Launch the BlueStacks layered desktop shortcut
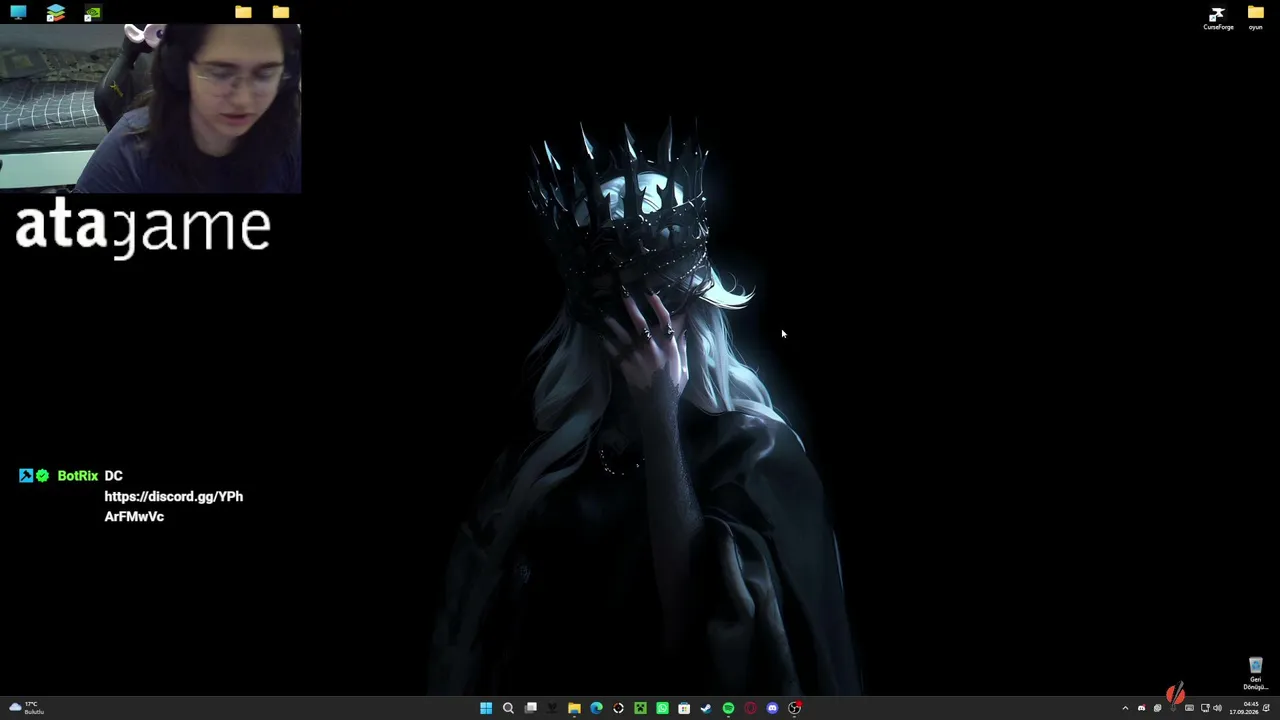Viewport: 1280px width, 720px height. coord(55,12)
